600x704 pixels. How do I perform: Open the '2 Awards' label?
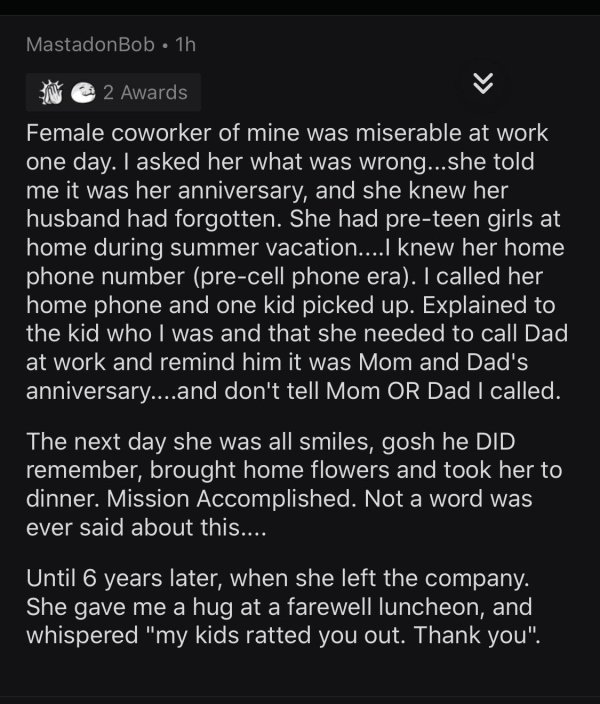[x=145, y=92]
